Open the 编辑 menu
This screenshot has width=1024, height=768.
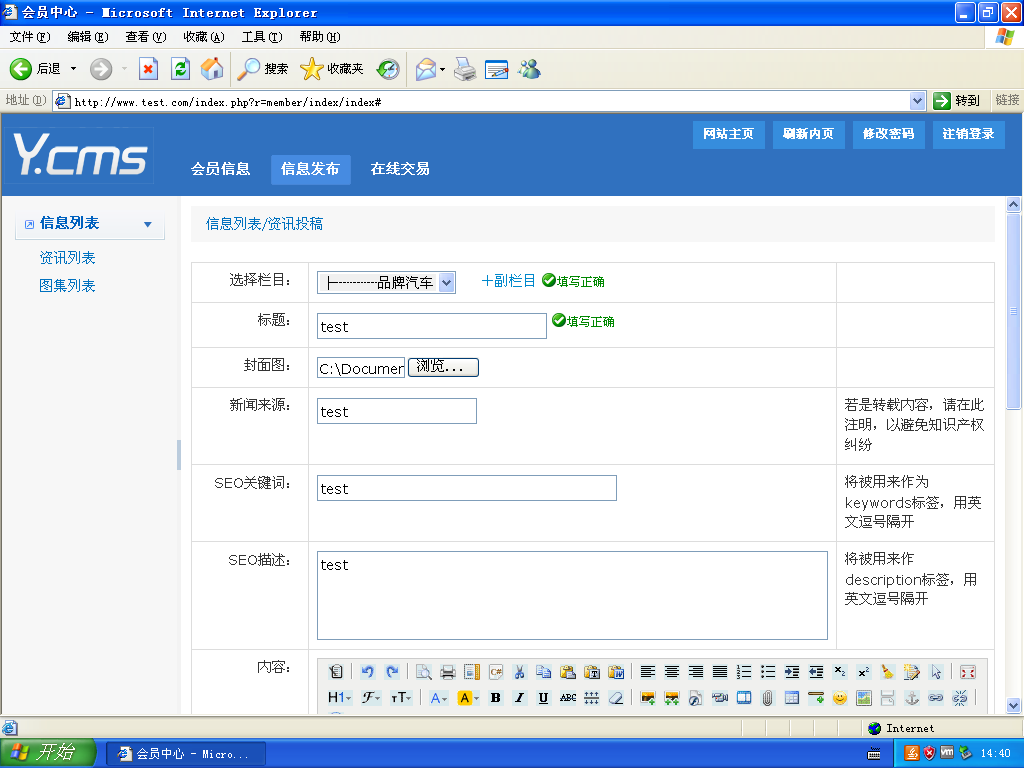[x=88, y=37]
